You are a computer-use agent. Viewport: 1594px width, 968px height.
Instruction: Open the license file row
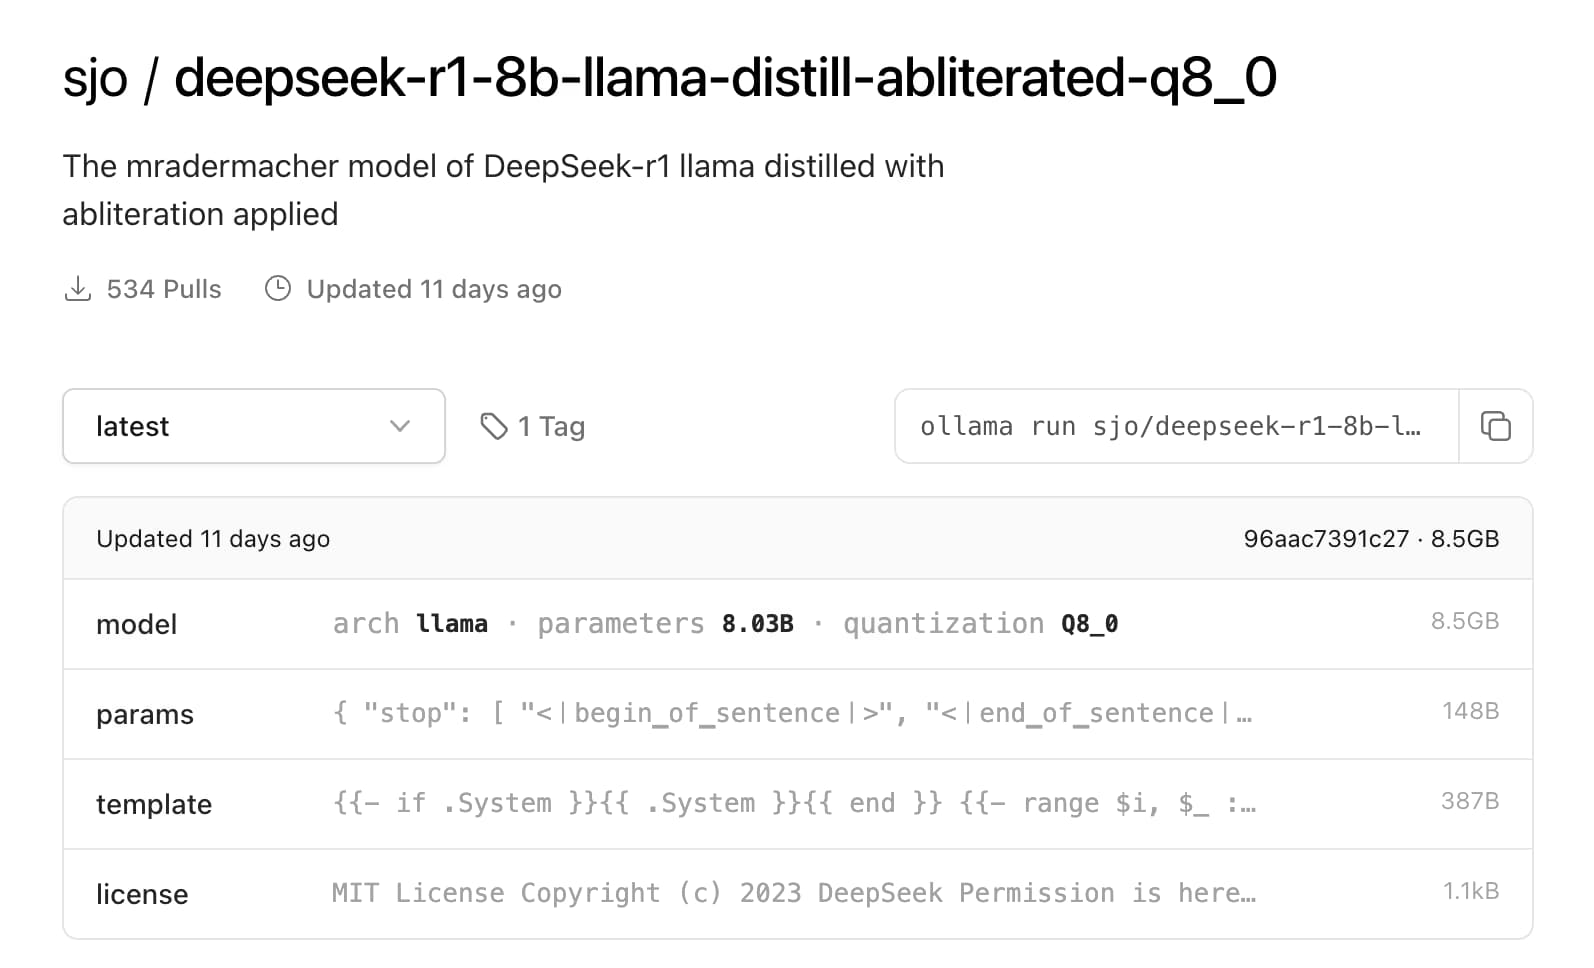point(797,894)
